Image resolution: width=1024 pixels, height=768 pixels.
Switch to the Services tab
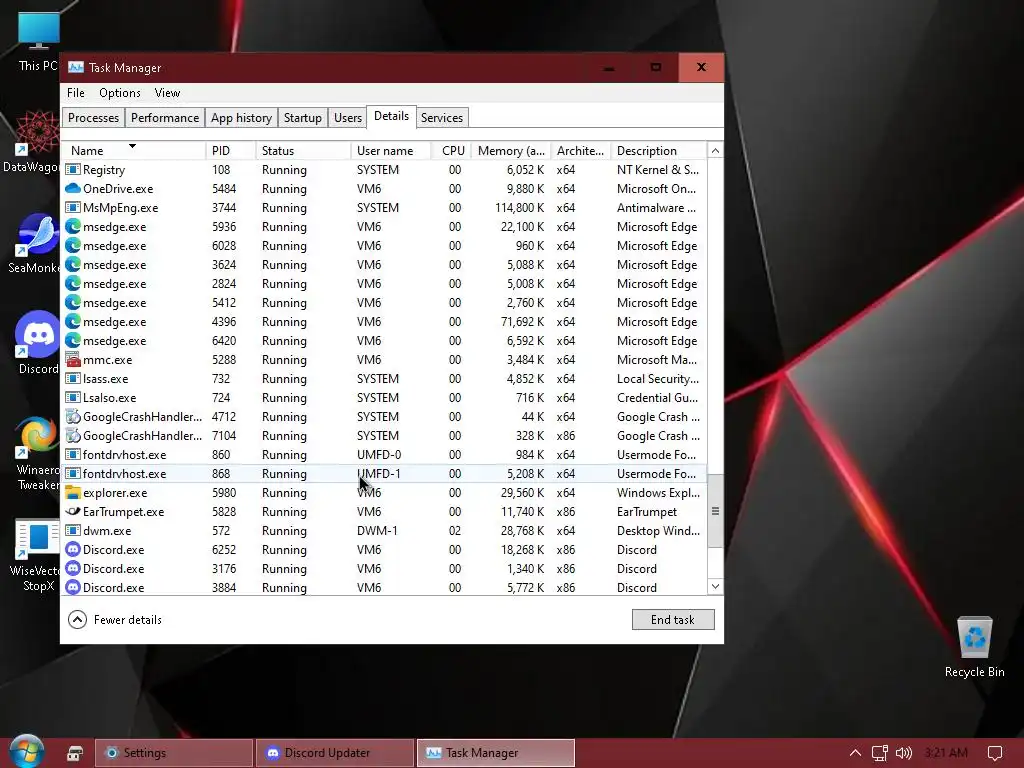tap(441, 118)
